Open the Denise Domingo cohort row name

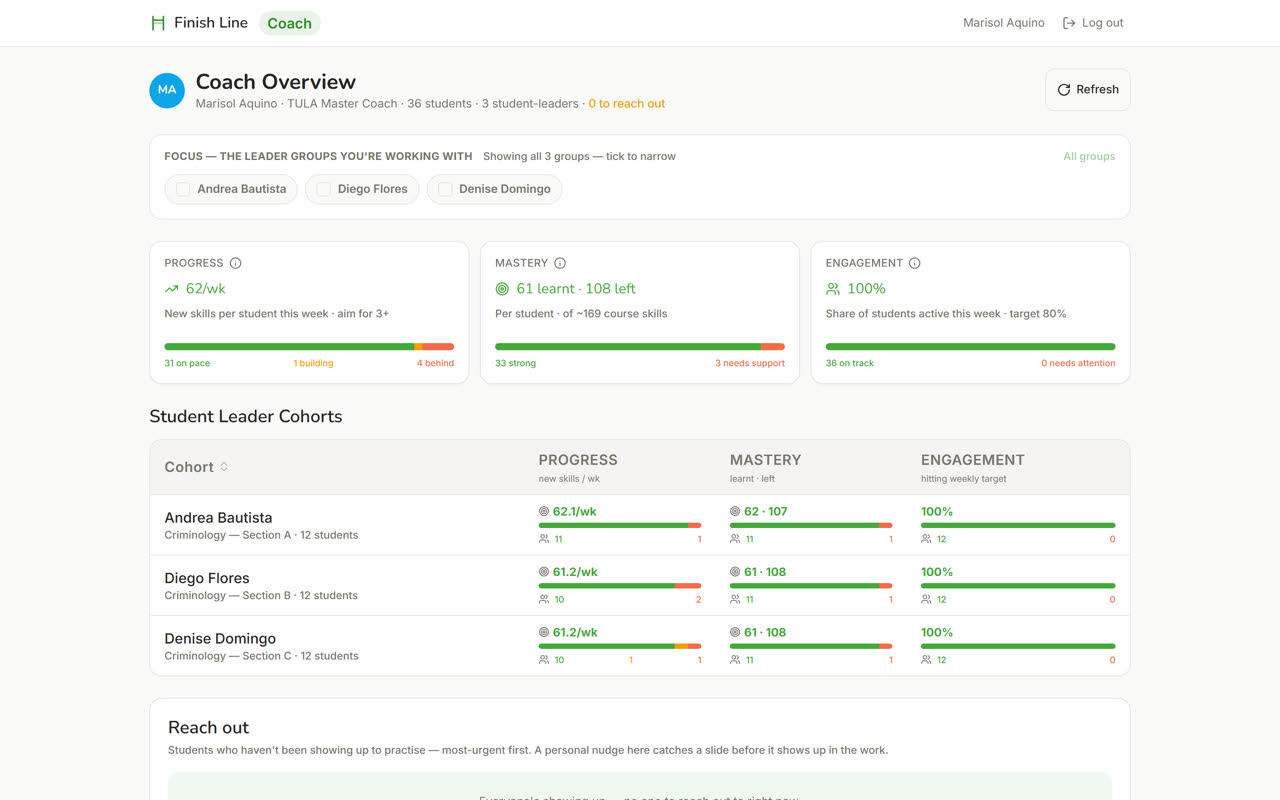pos(220,639)
